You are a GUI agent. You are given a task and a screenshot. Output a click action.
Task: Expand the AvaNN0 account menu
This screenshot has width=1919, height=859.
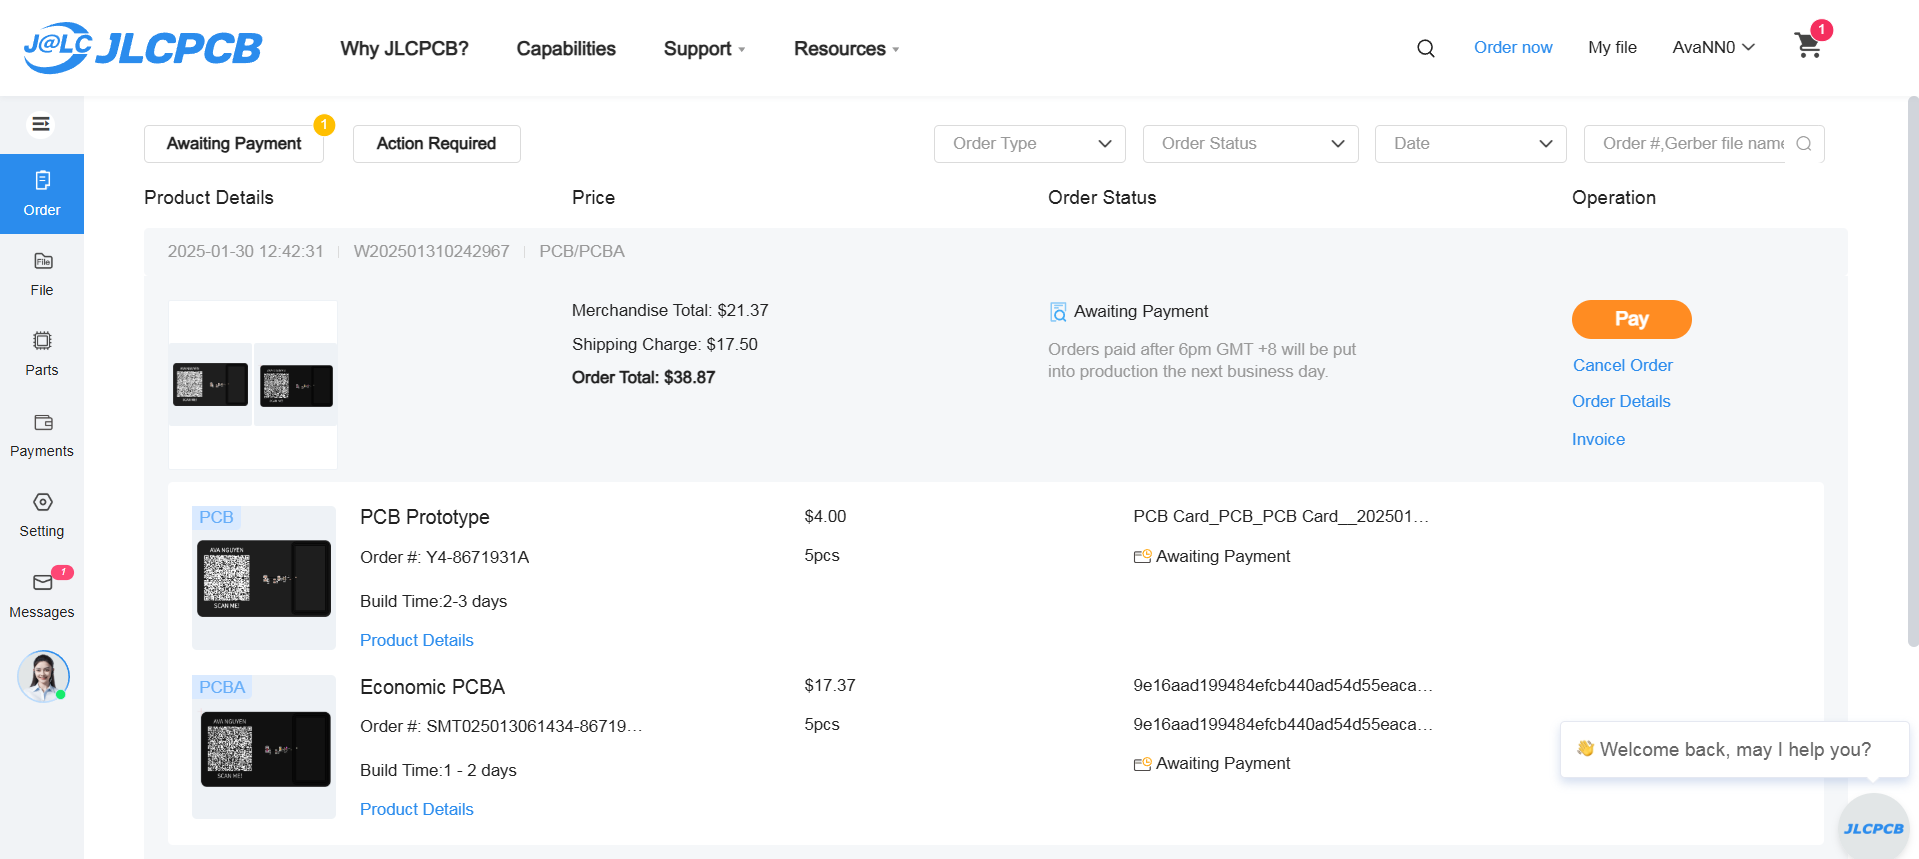[1713, 48]
